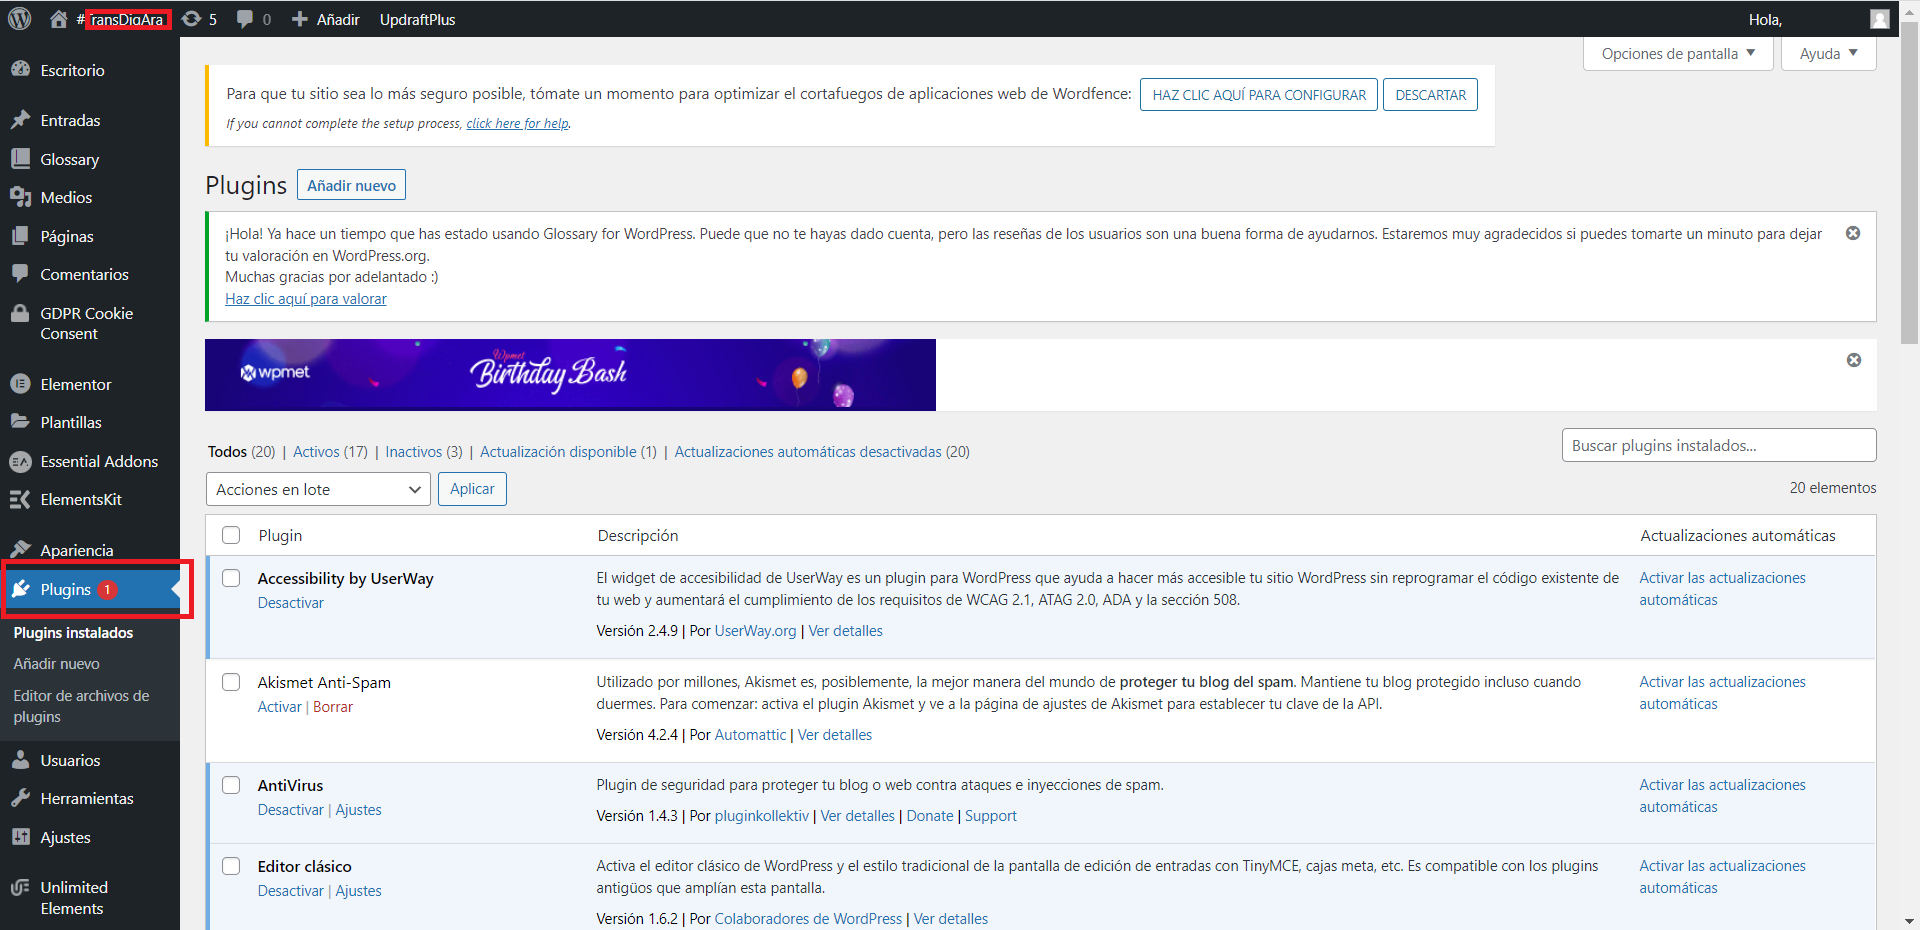The width and height of the screenshot is (1920, 930).
Task: Click the Buscar plugins instalados search field
Action: [1719, 445]
